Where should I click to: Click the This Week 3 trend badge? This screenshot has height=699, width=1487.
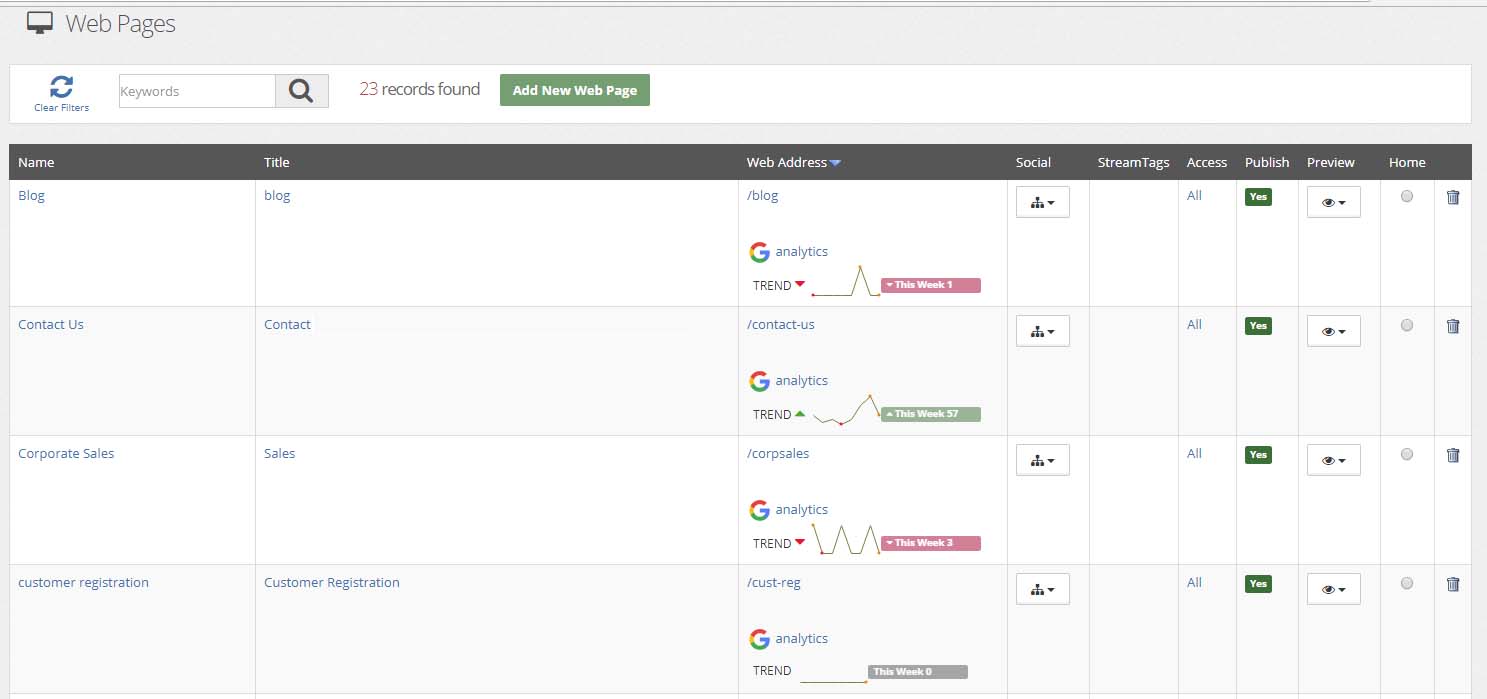(931, 543)
